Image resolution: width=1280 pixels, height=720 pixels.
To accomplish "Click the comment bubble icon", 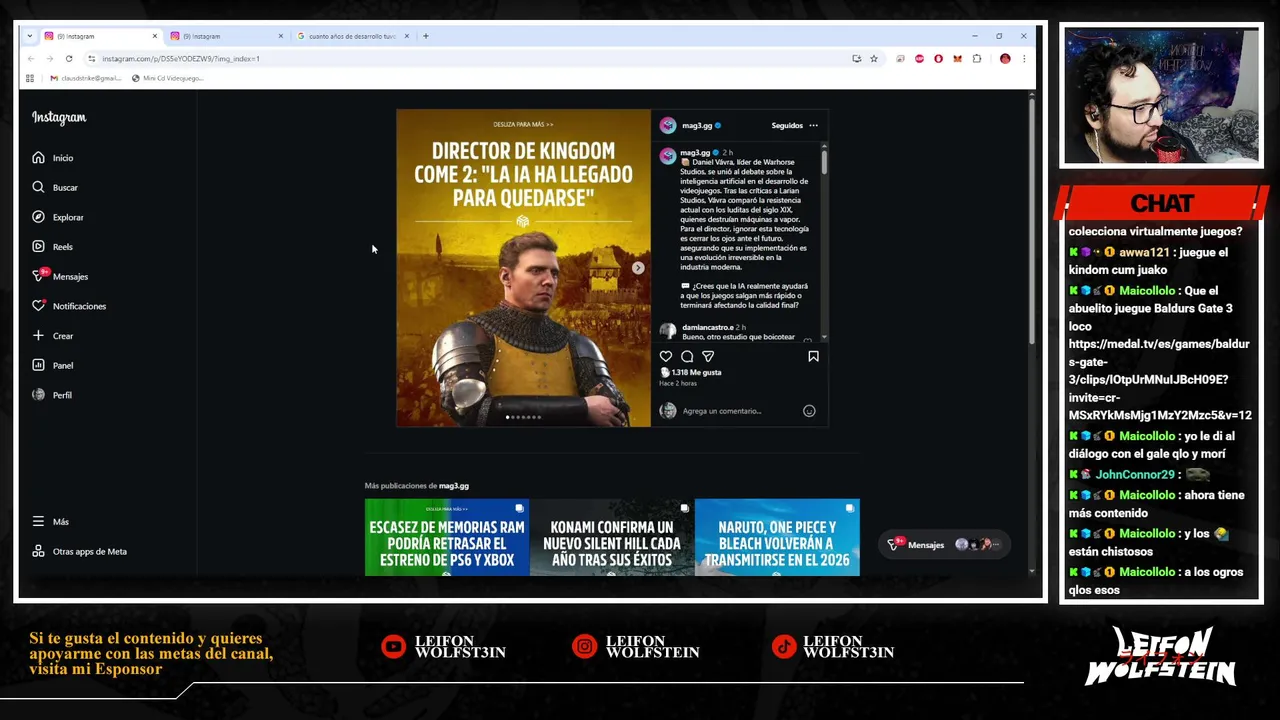I will pyautogui.click(x=687, y=356).
